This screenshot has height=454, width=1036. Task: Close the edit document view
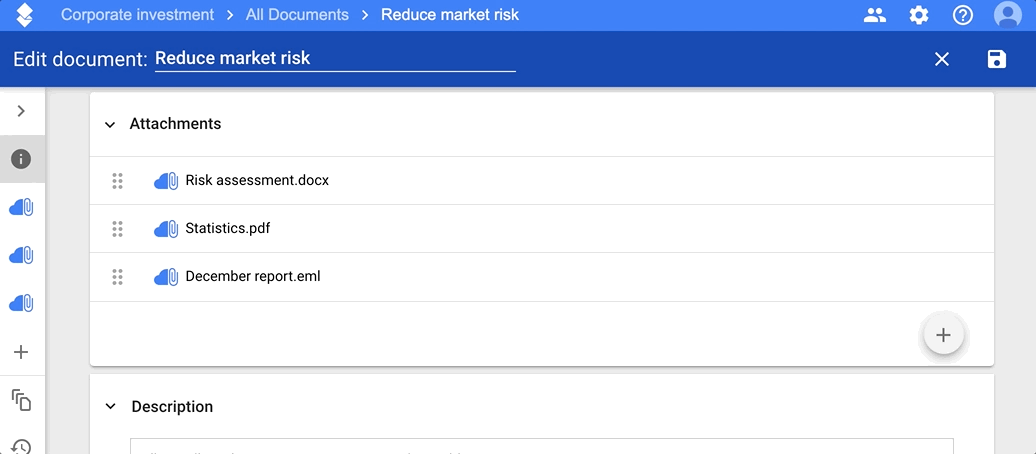pyautogui.click(x=942, y=59)
